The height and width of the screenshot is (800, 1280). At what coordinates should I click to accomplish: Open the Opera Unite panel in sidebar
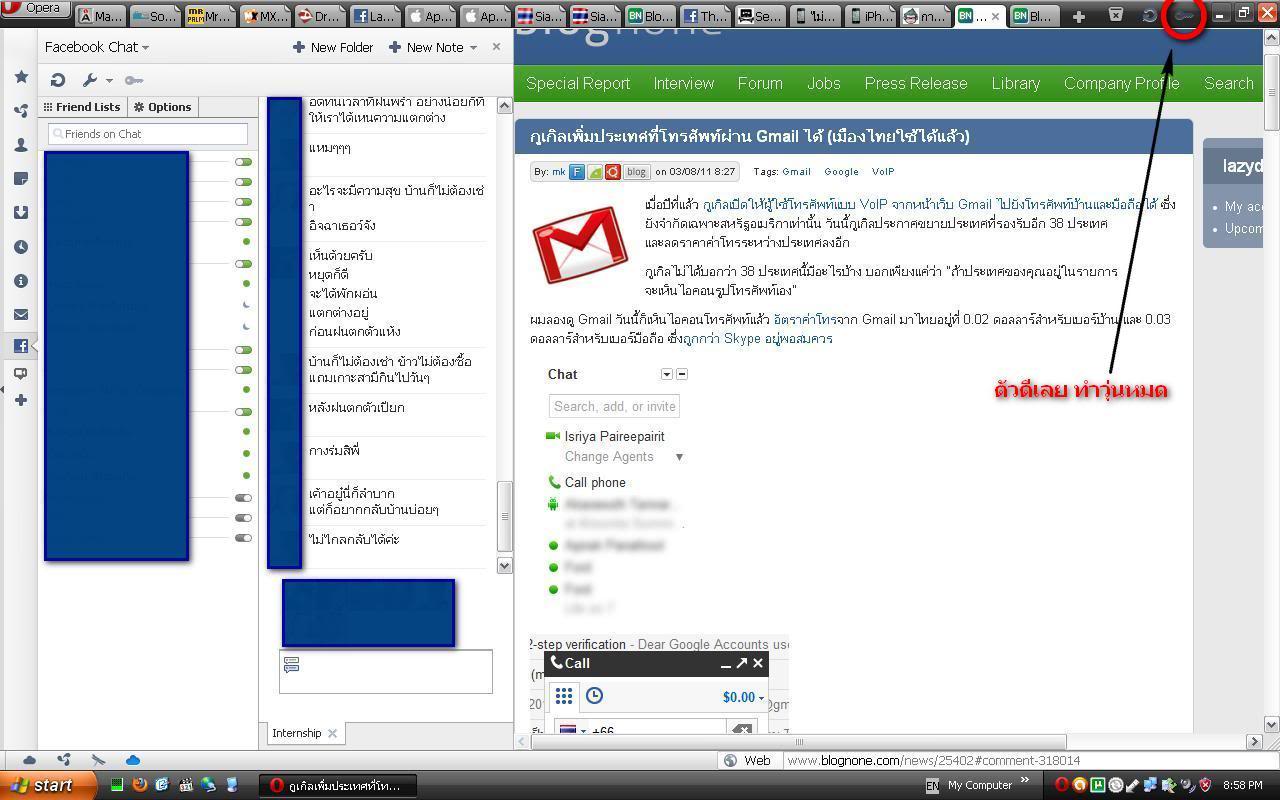coord(21,111)
